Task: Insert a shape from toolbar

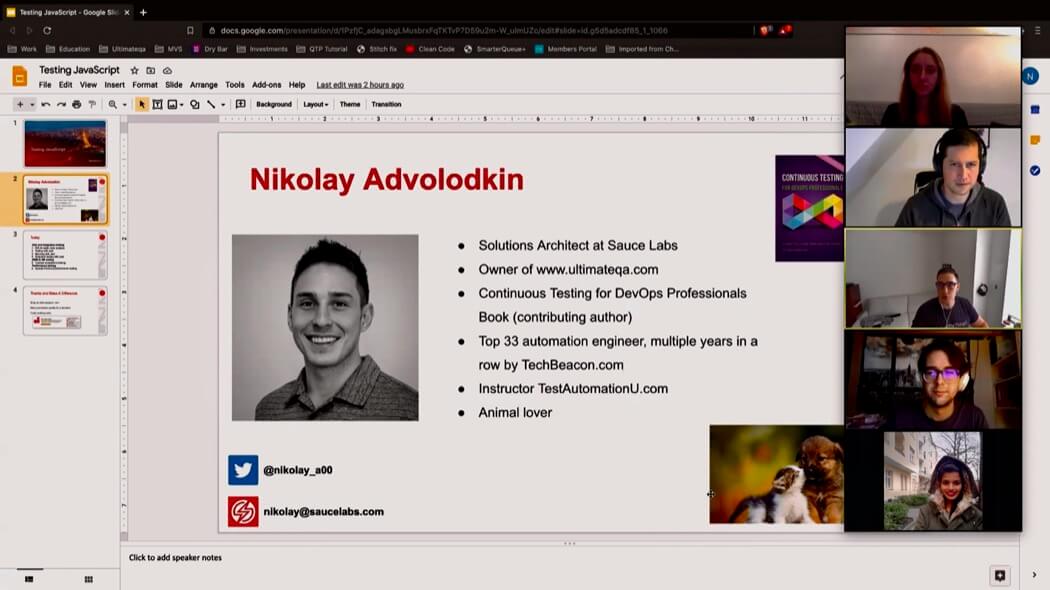Action: 195,104
